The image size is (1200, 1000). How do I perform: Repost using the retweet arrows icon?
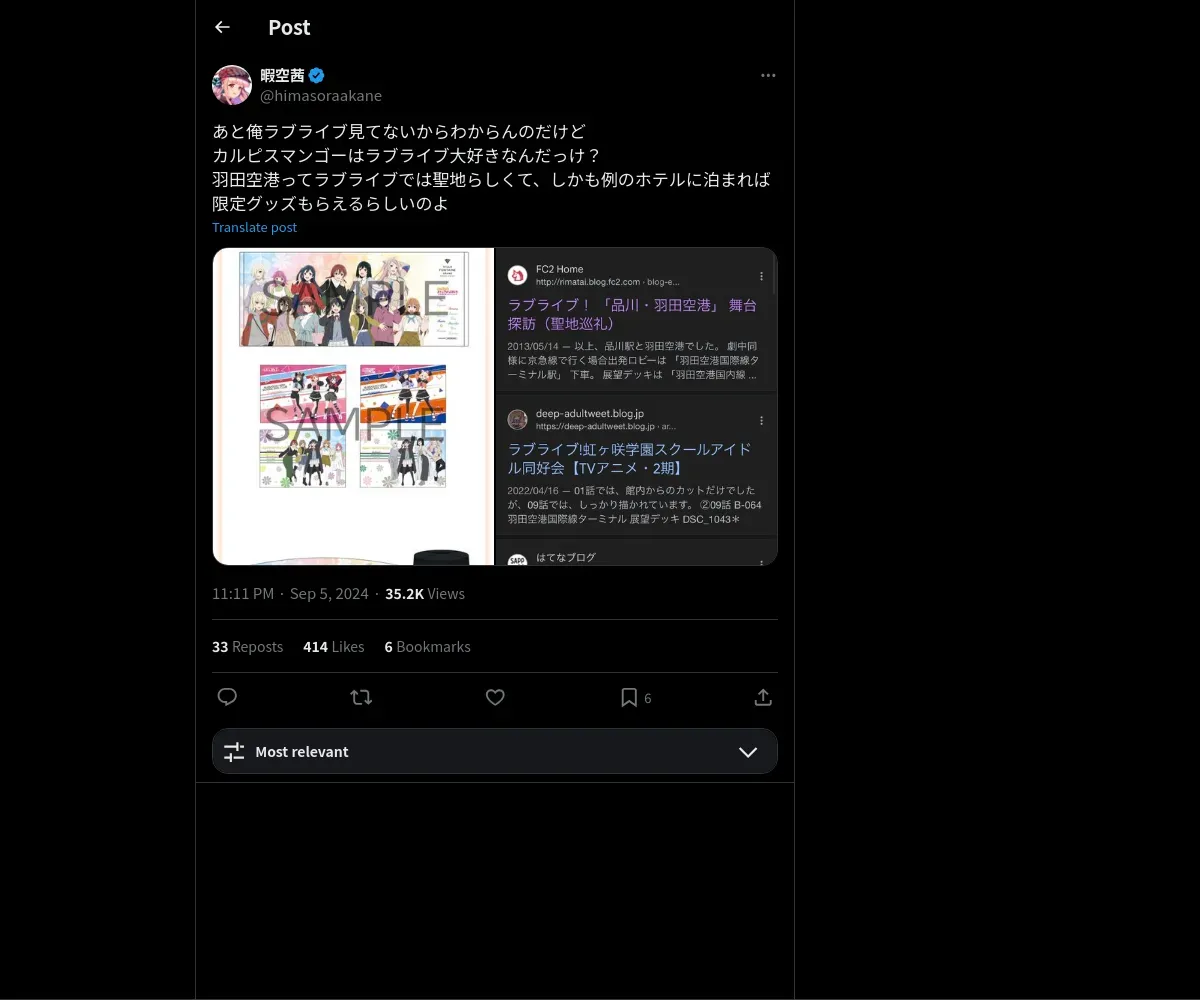tap(361, 697)
